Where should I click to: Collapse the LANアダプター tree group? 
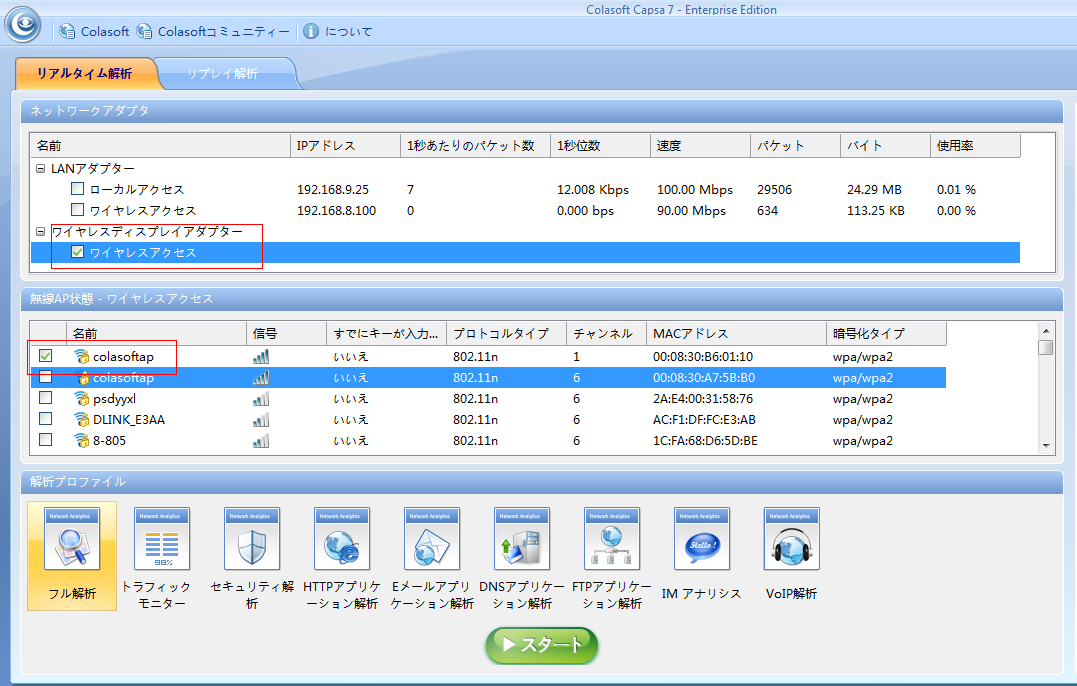click(40, 169)
